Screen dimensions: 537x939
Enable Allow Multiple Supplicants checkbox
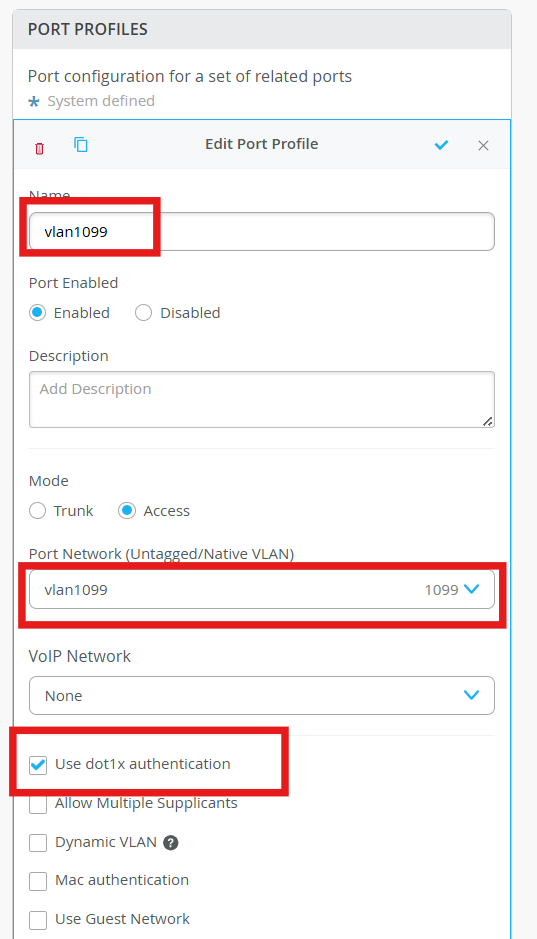coord(38,804)
